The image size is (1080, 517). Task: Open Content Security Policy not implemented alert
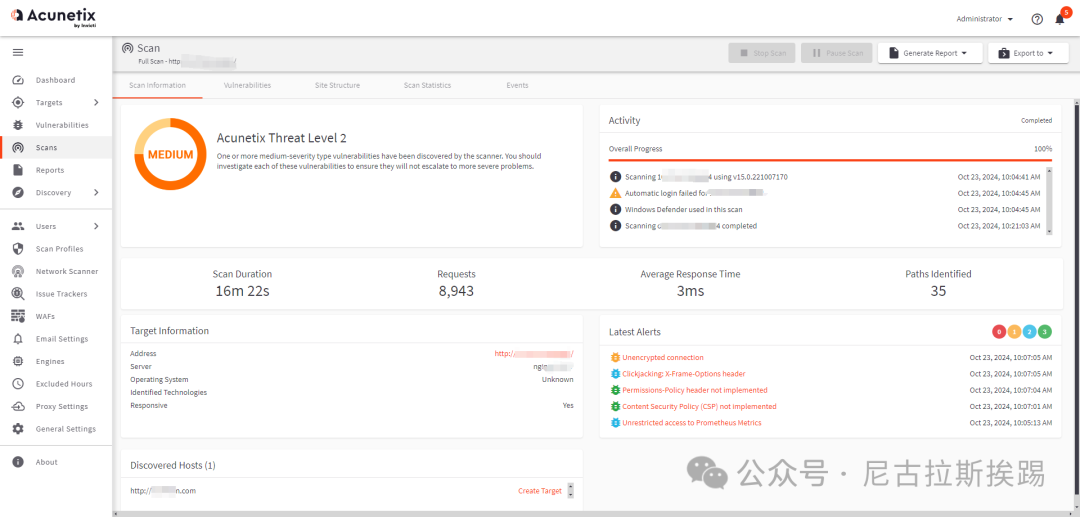[699, 407]
